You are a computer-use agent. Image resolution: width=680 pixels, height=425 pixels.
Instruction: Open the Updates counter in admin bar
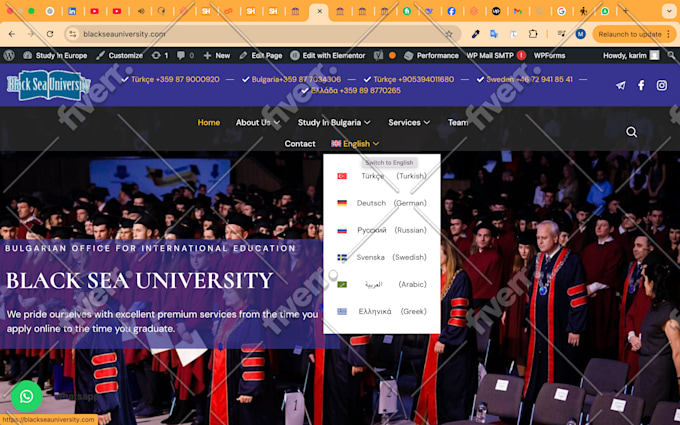160,56
